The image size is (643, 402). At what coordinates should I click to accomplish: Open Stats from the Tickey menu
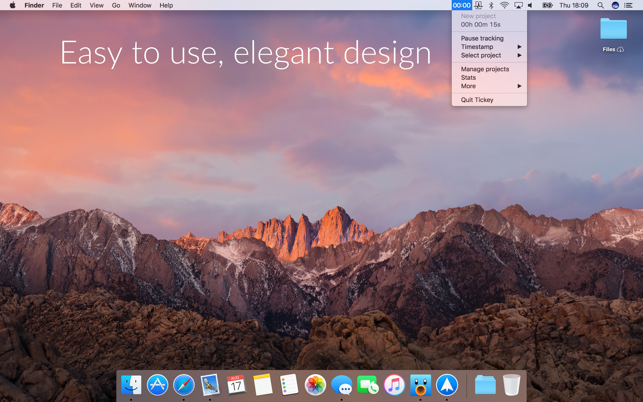(469, 77)
